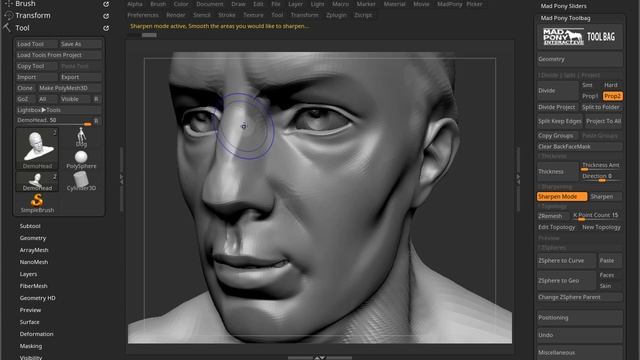Expand the FiberMesh section
The image size is (640, 360).
33,286
